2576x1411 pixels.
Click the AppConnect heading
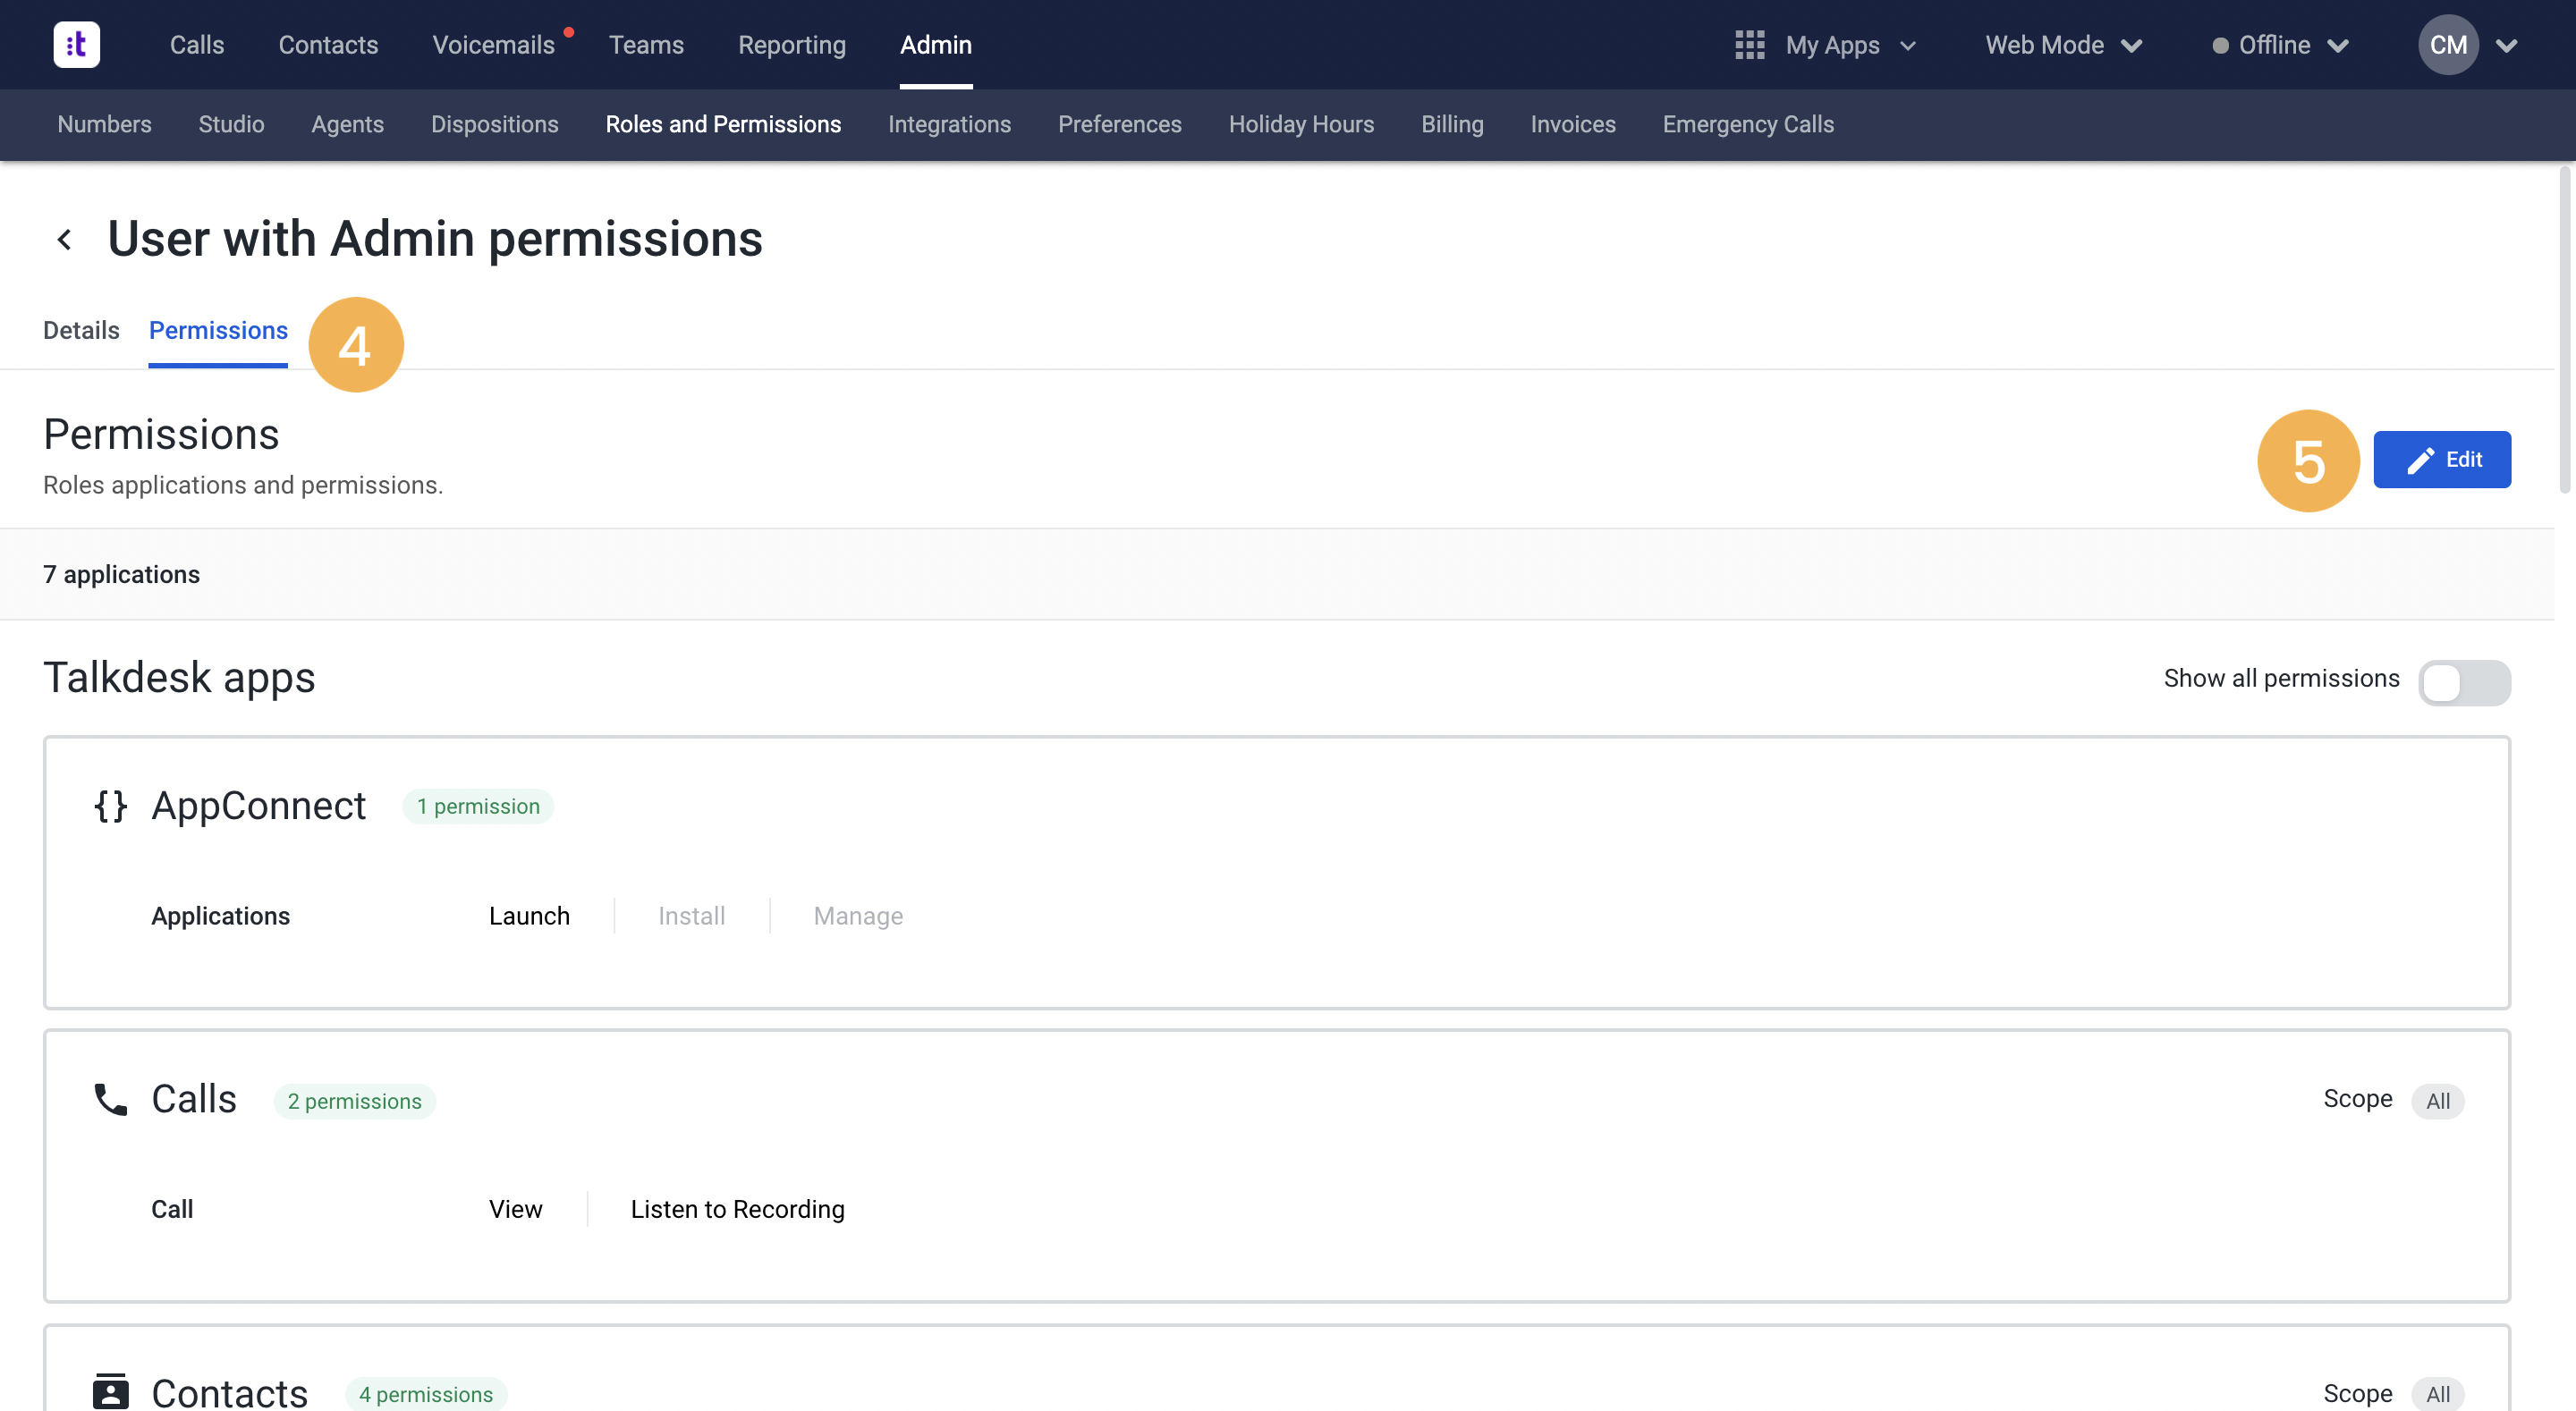[259, 806]
